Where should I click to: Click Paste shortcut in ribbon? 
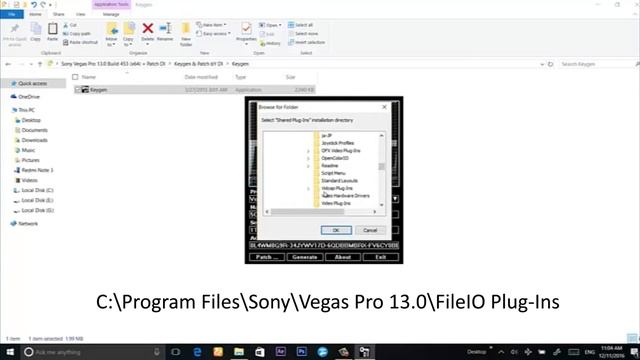80,42
